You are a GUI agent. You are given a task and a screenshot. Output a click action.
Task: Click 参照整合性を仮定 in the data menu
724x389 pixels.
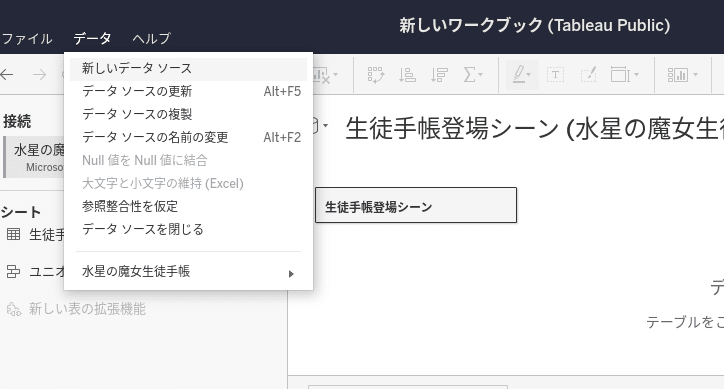(x=188, y=207)
